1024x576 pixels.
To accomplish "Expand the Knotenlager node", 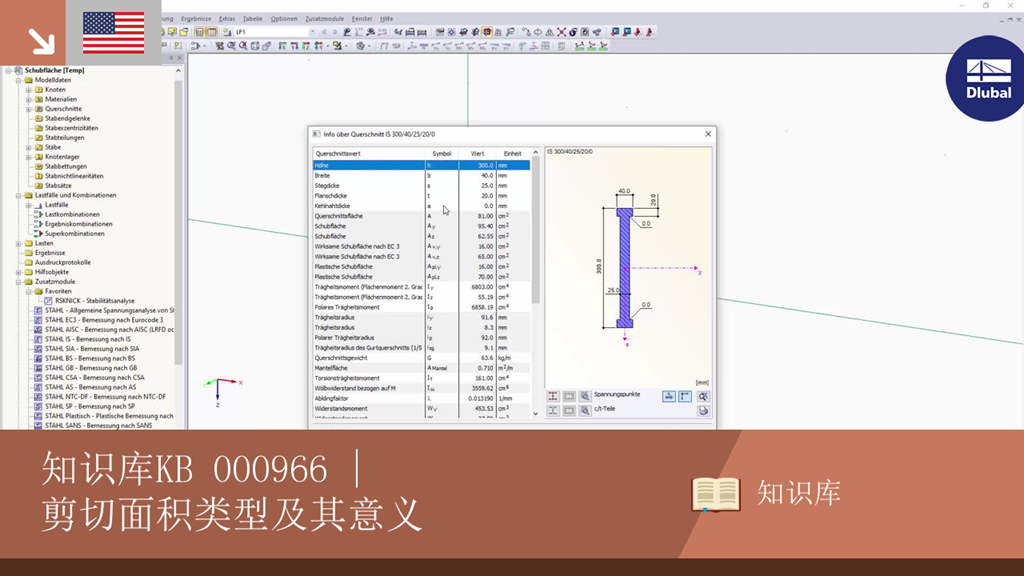I will pos(29,157).
